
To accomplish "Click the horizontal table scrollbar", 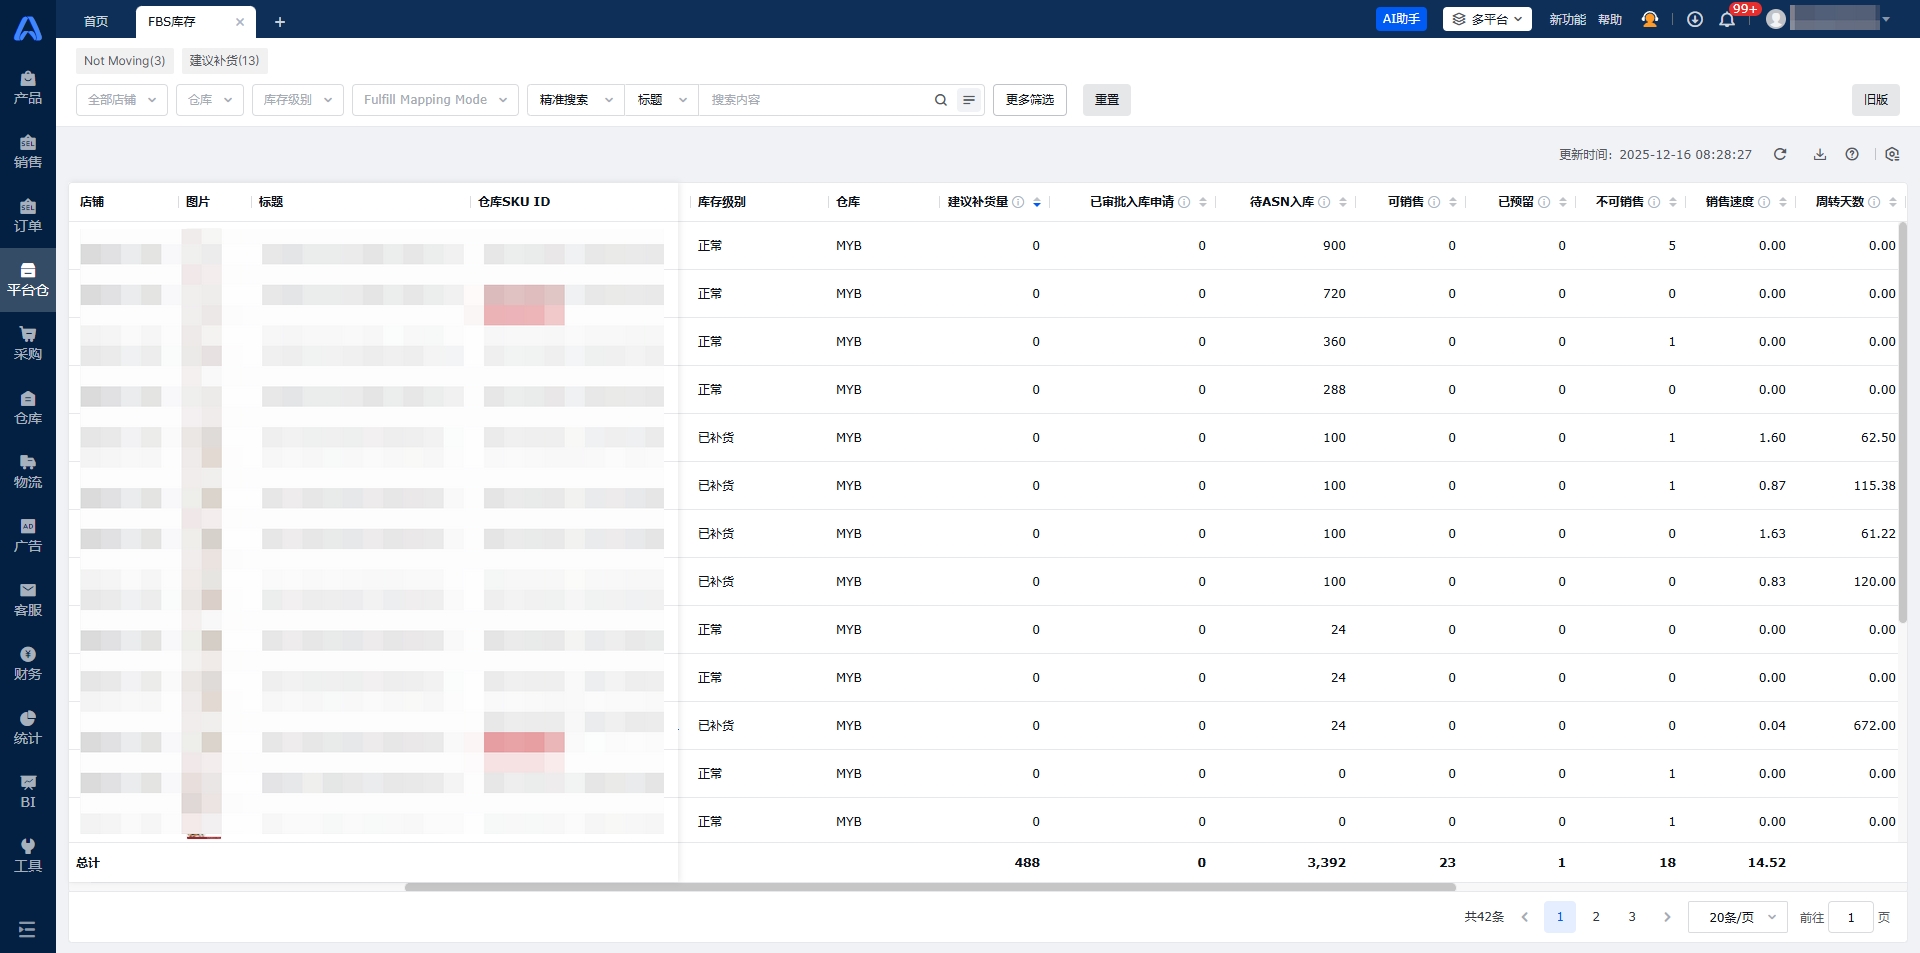I will (x=930, y=887).
